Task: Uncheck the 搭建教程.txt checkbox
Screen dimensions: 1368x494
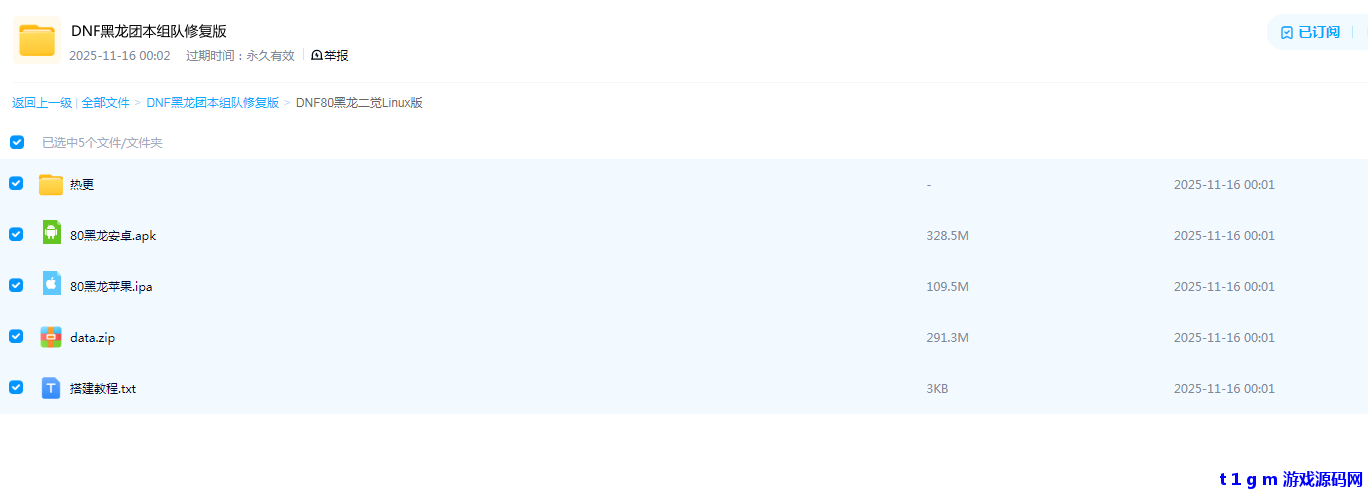Action: click(16, 387)
